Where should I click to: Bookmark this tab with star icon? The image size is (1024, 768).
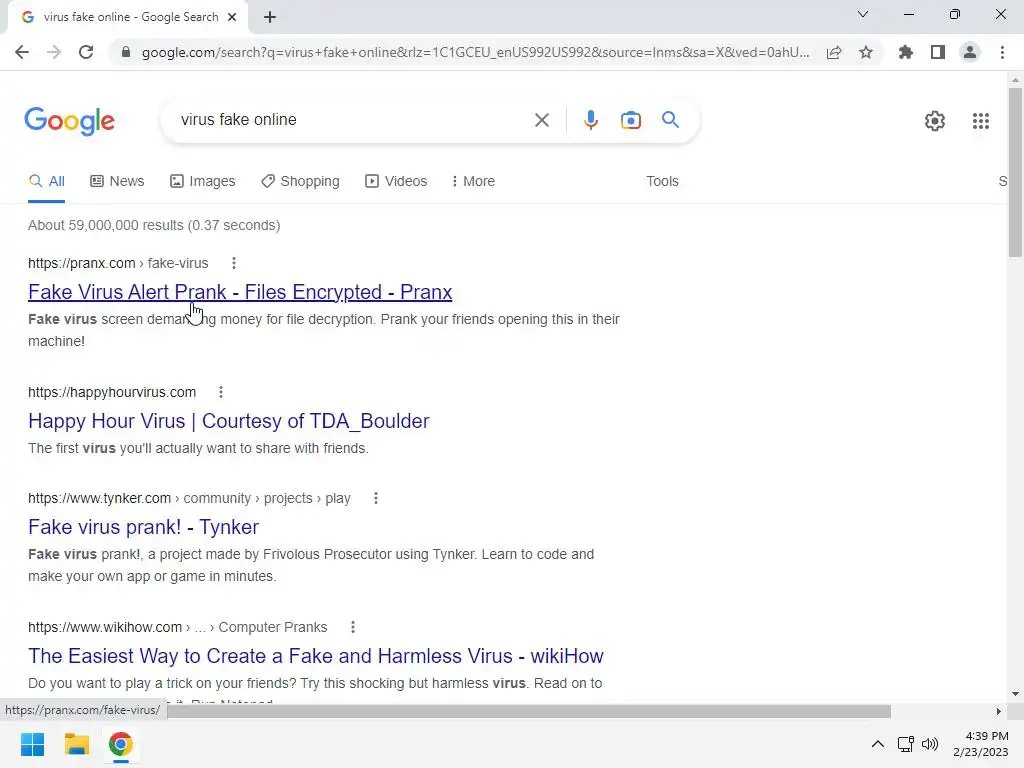pyautogui.click(x=866, y=52)
